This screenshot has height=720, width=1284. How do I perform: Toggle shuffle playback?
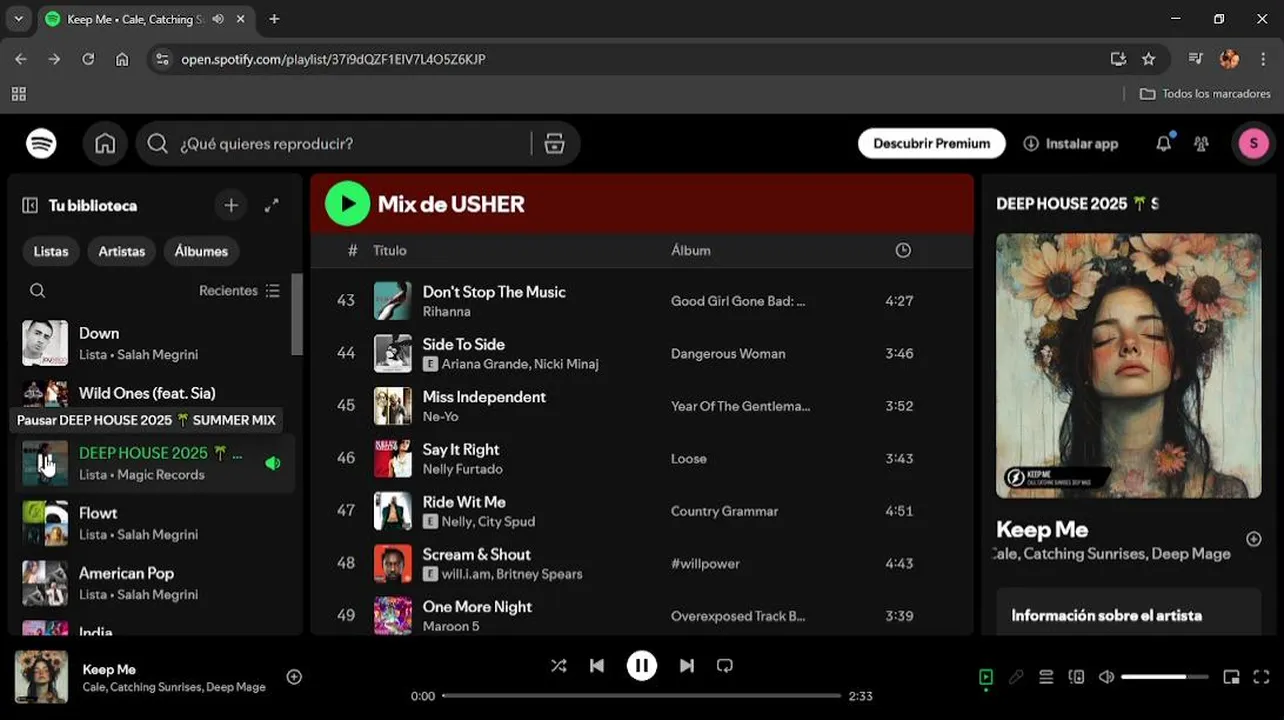coord(558,666)
